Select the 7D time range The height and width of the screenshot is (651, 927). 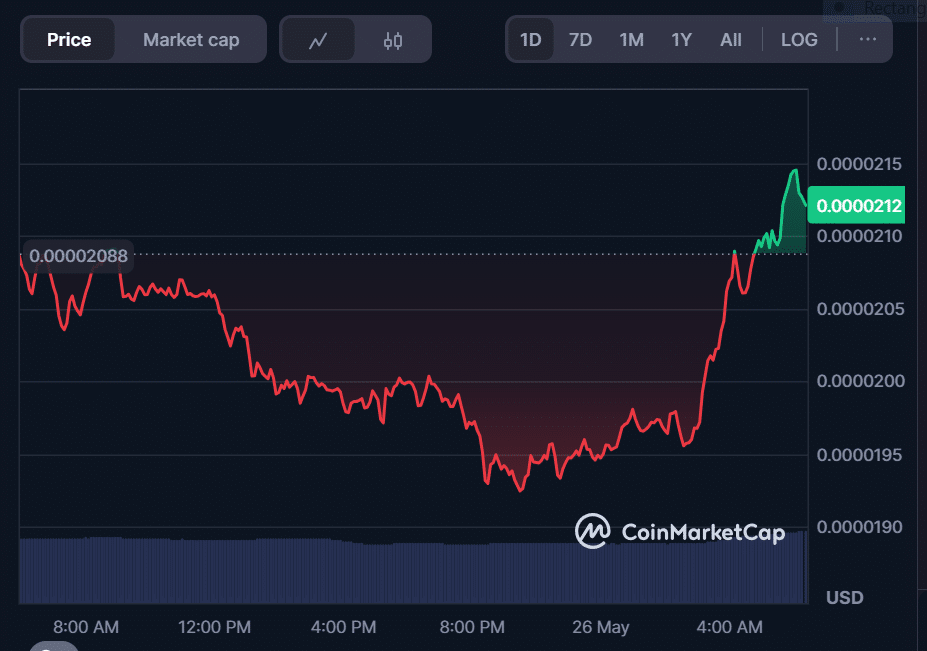pos(580,40)
